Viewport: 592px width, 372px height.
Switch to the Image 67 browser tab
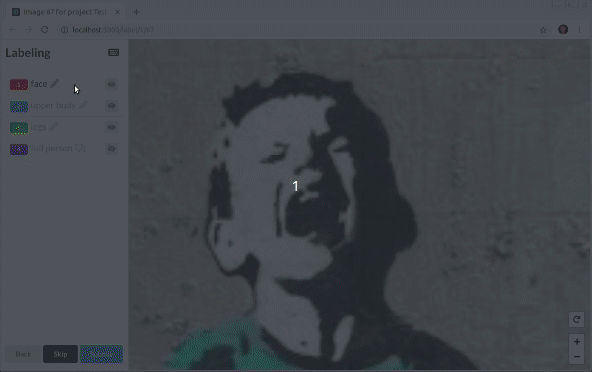(x=65, y=12)
